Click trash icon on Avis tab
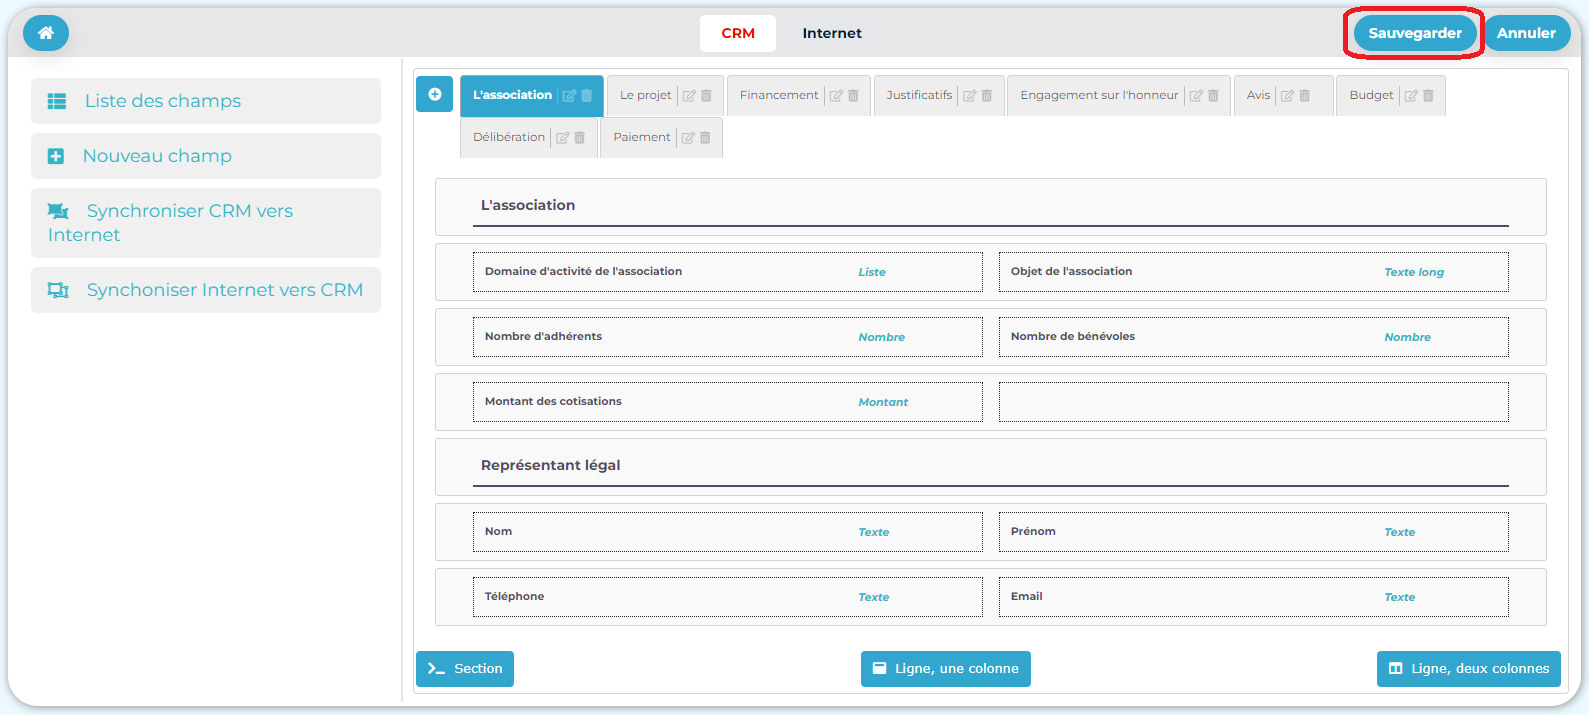The width and height of the screenshot is (1589, 715). pos(1305,96)
